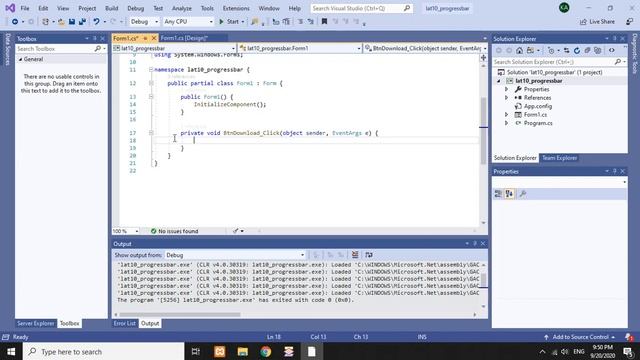Open the Build menu
Image resolution: width=640 pixels, height=360 pixels.
(111, 8)
